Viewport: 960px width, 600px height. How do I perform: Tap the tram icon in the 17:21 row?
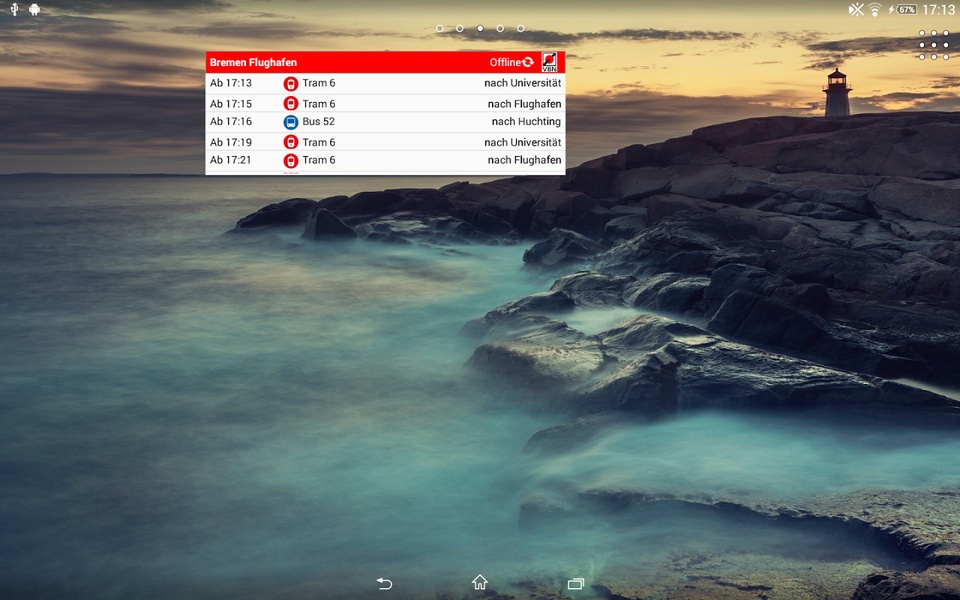pos(291,160)
